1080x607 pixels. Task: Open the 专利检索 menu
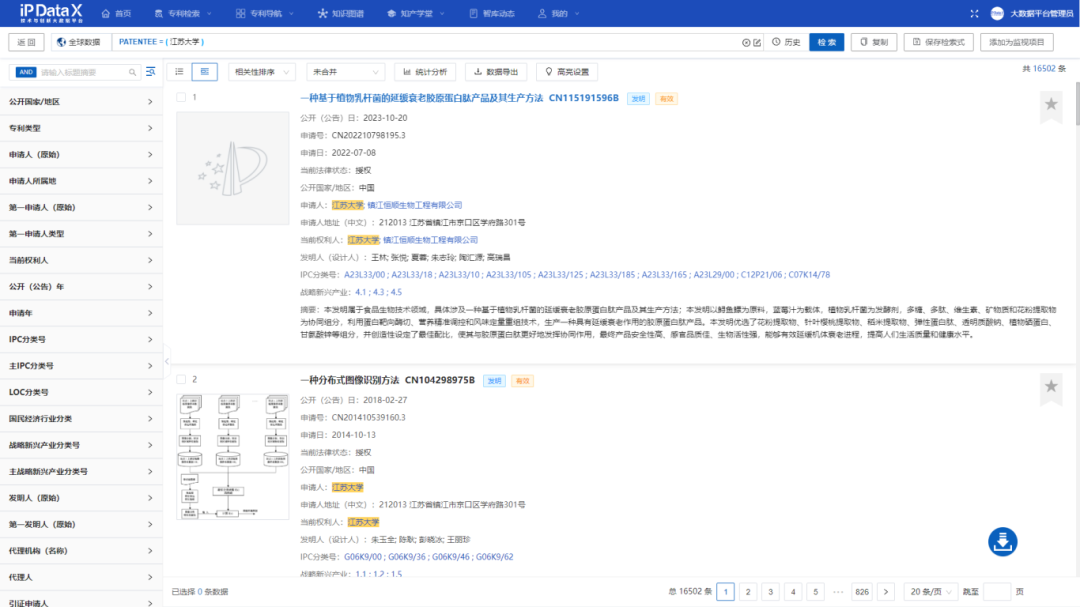click(x=183, y=13)
